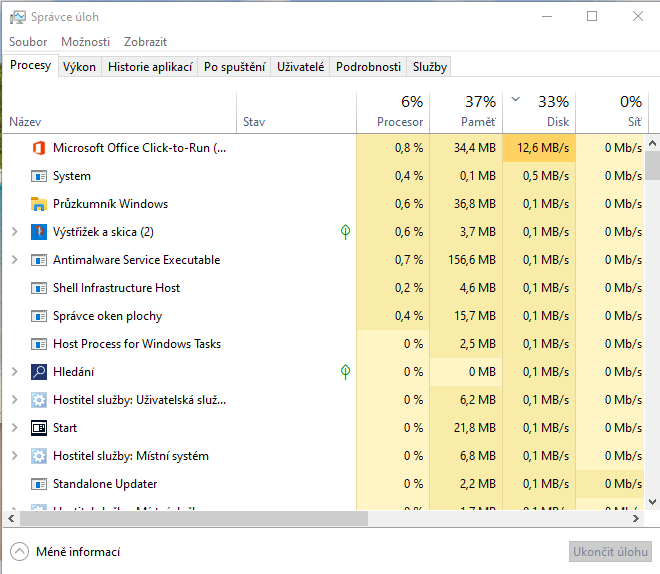Click the Hledání magnifier icon

pos(39,372)
